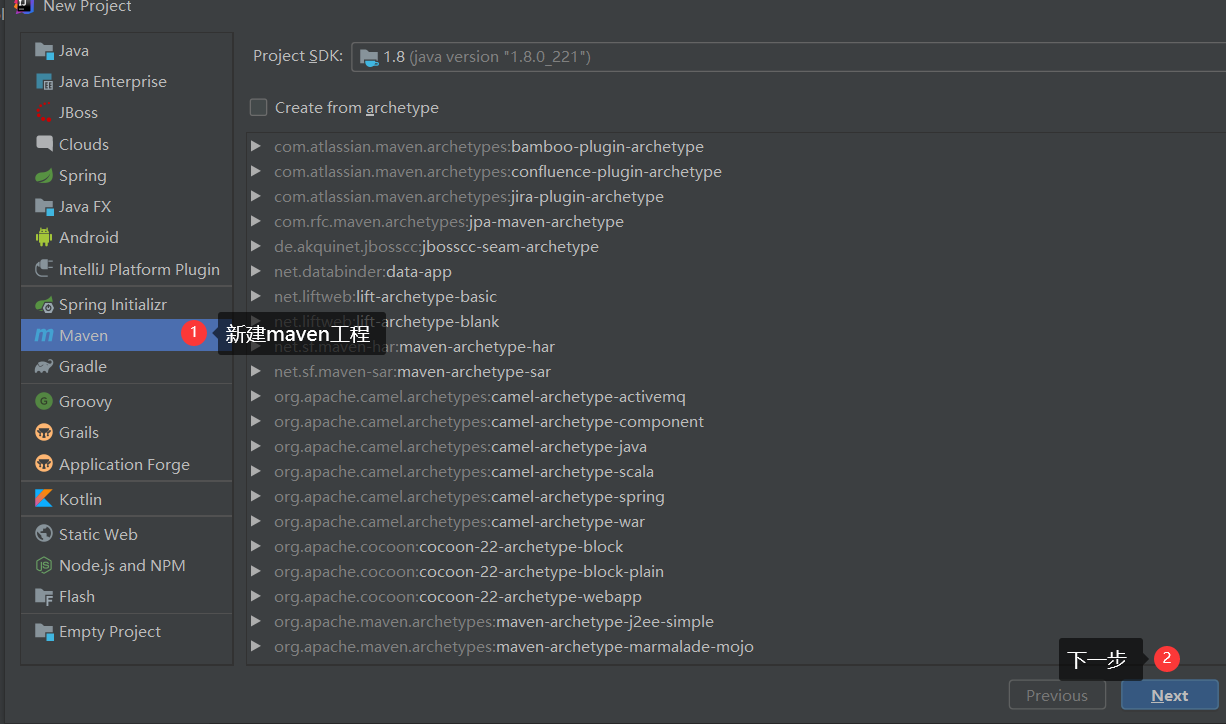Select Empty Project label
This screenshot has height=724, width=1226.
click(x=110, y=631)
